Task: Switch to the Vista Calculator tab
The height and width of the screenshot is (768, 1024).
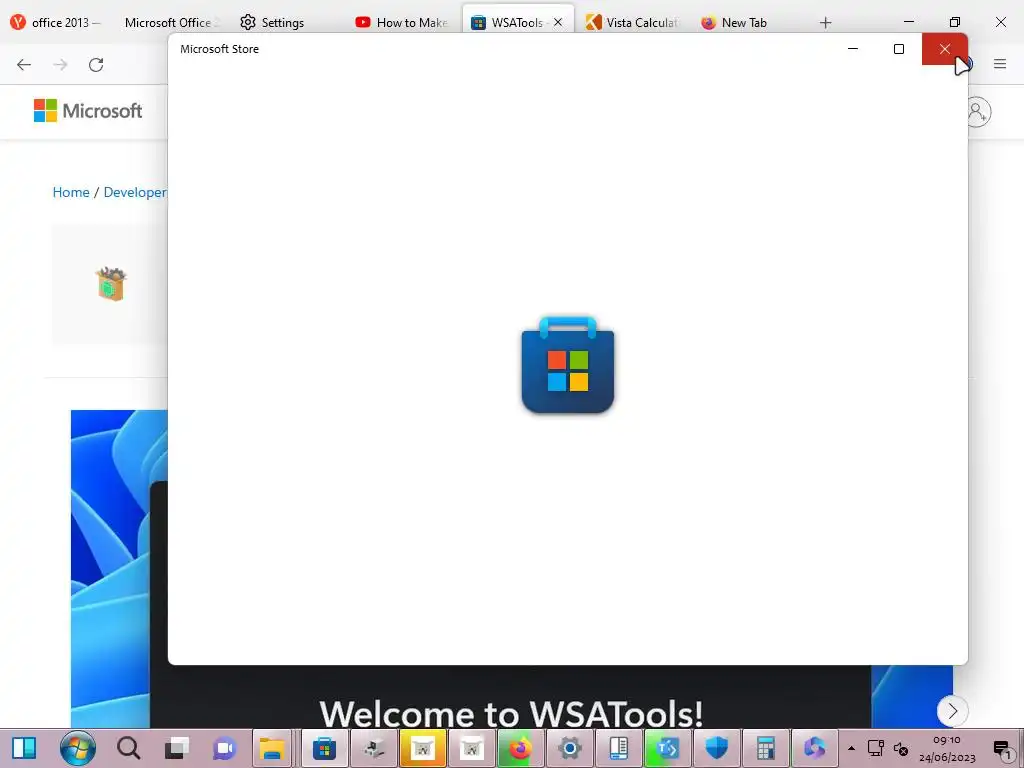Action: [632, 22]
